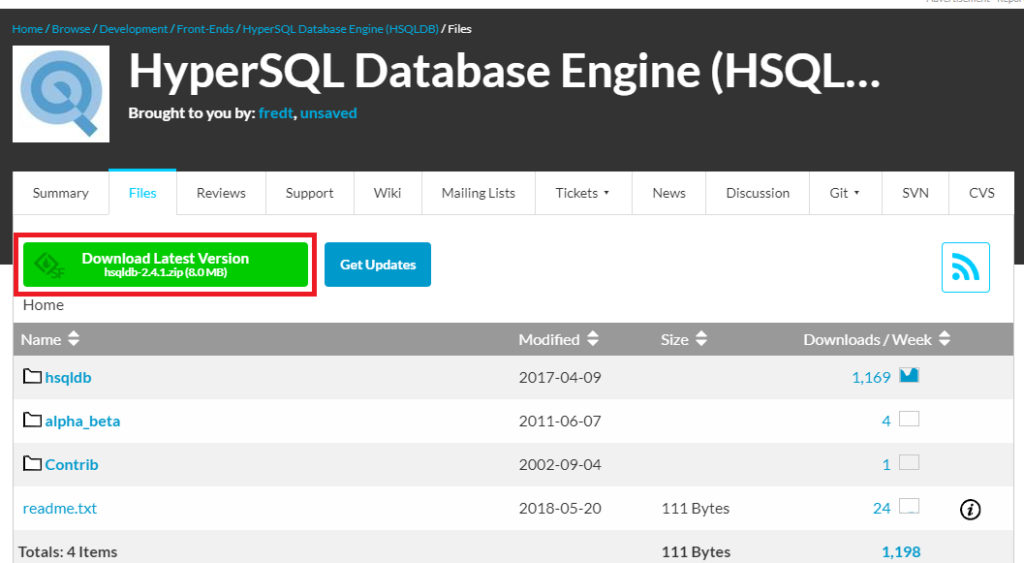Click alpha_beta downloads count 4

[886, 421]
